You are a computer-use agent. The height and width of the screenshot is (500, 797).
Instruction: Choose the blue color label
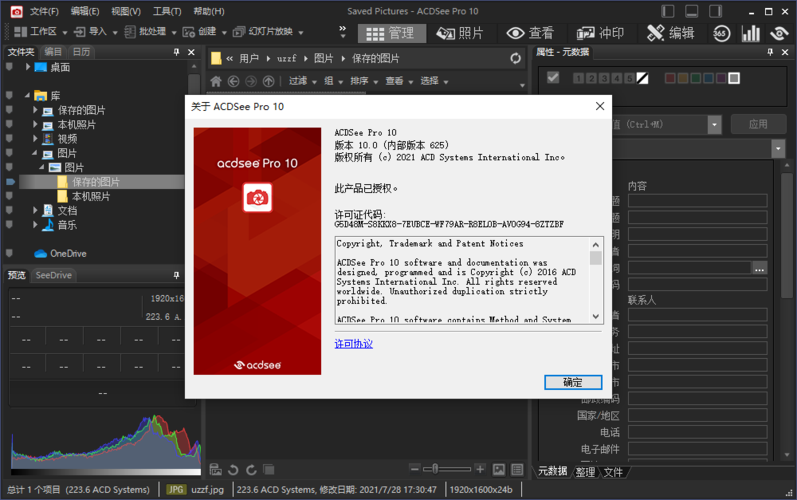click(x=708, y=78)
